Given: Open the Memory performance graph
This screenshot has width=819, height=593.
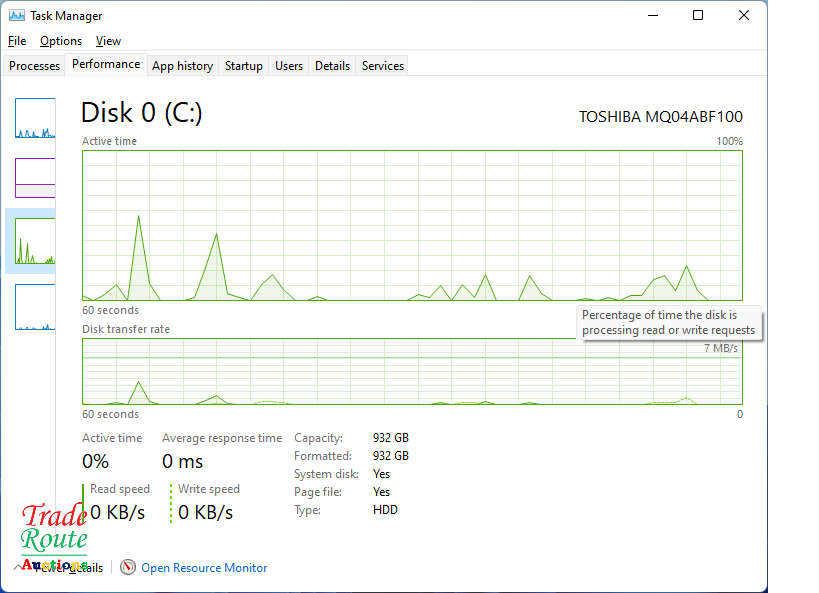Looking at the screenshot, I should [35, 177].
